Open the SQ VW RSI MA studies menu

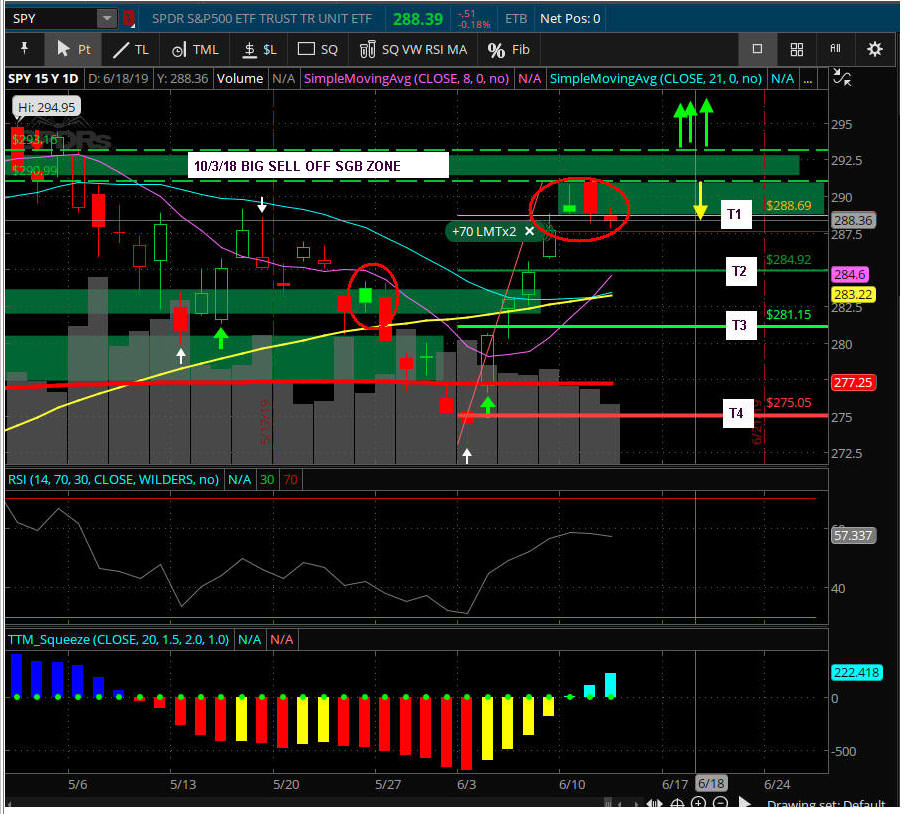coord(414,49)
